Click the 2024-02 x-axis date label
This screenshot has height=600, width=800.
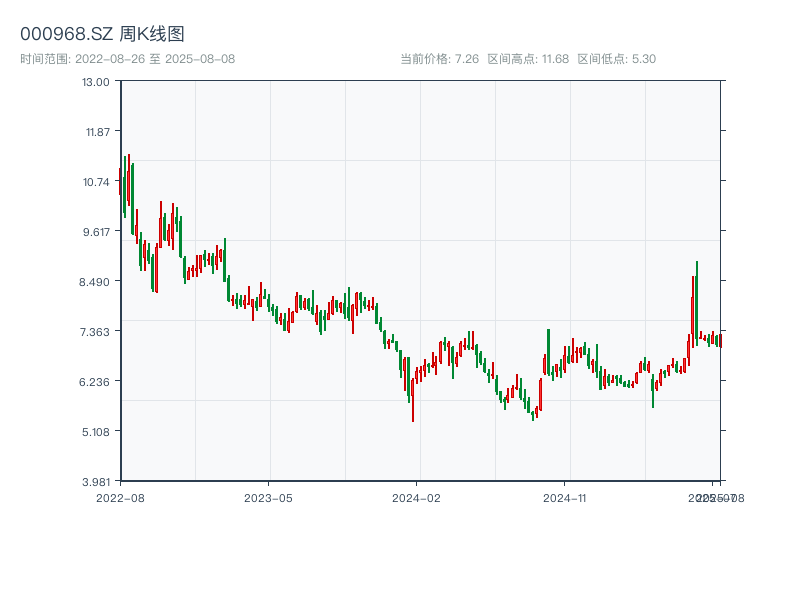(417, 497)
